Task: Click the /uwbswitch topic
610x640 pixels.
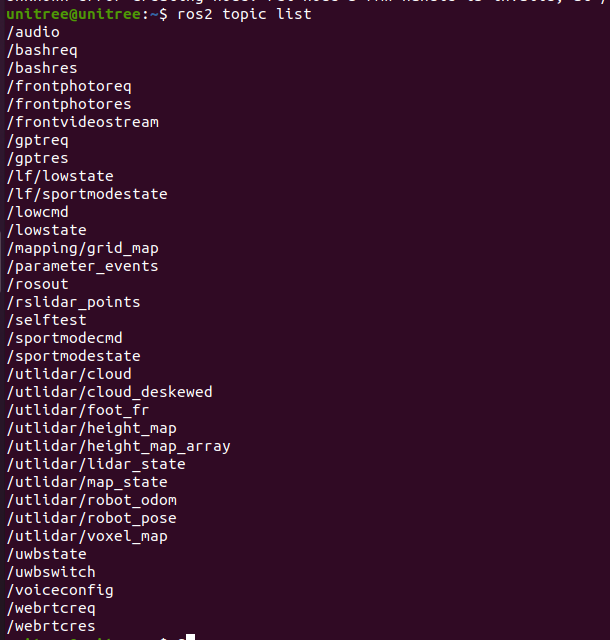Action: click(51, 572)
